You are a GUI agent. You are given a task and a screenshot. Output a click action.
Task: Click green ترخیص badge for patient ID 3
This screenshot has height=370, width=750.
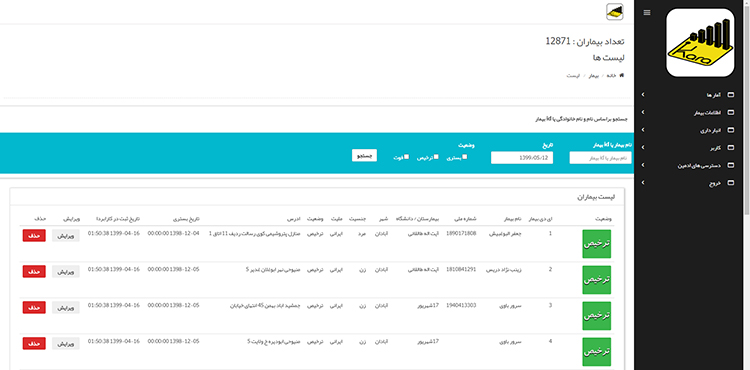(596, 316)
